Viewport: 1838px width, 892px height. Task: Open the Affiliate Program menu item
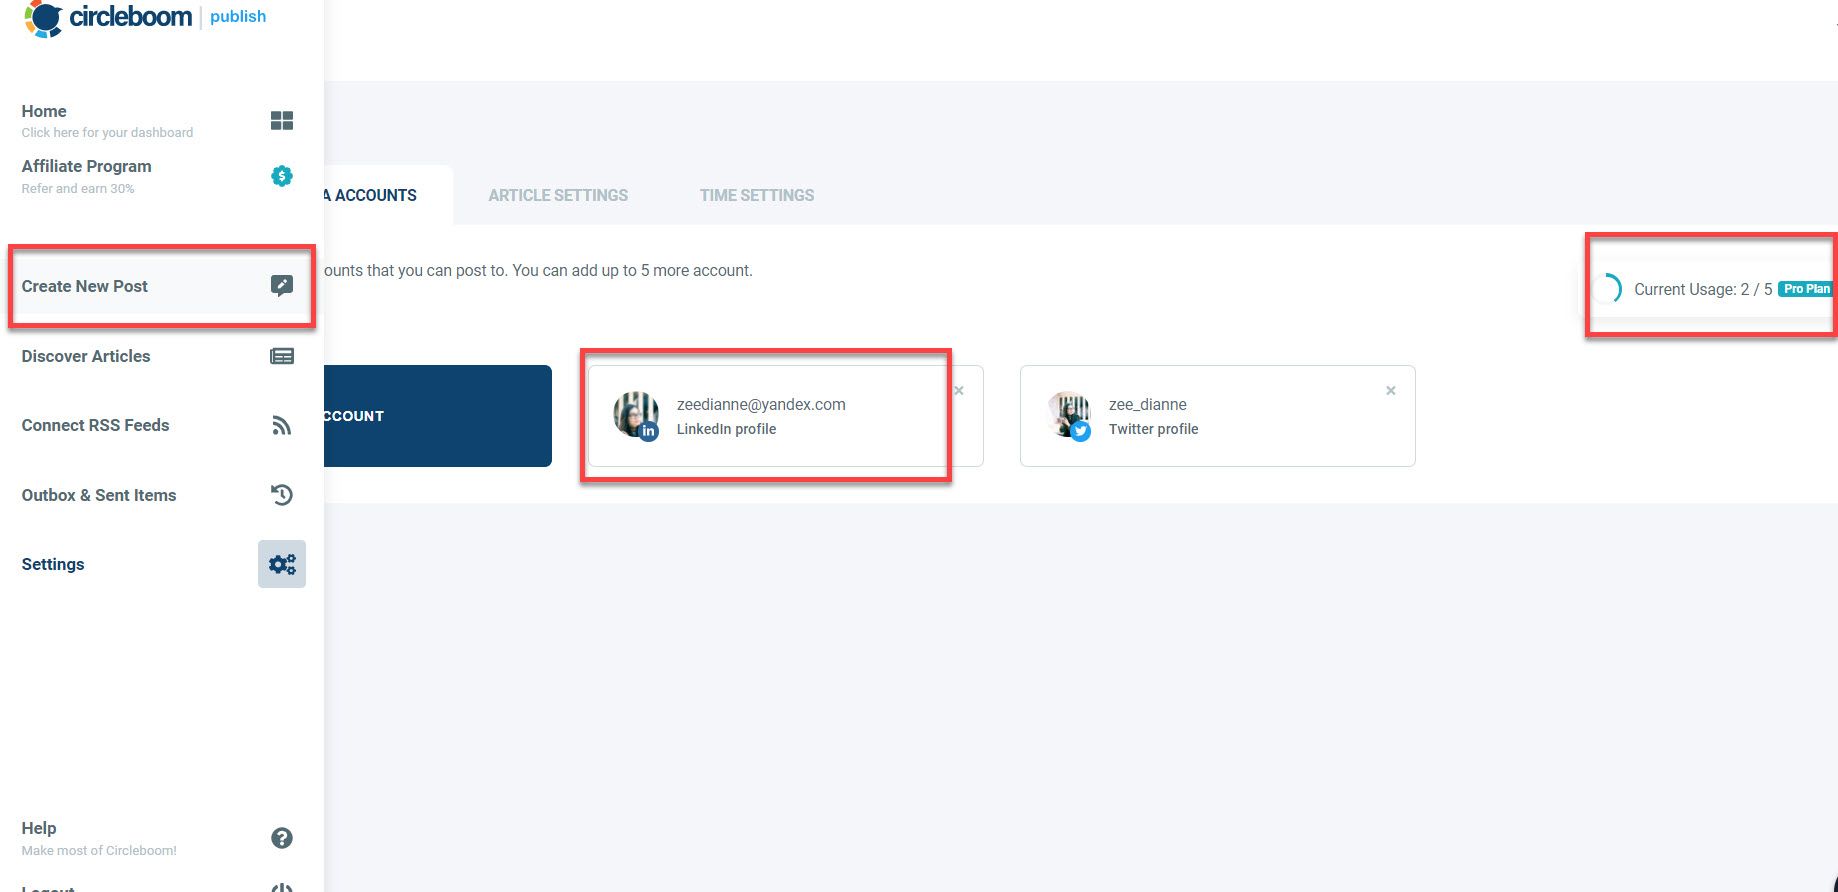pyautogui.click(x=87, y=166)
